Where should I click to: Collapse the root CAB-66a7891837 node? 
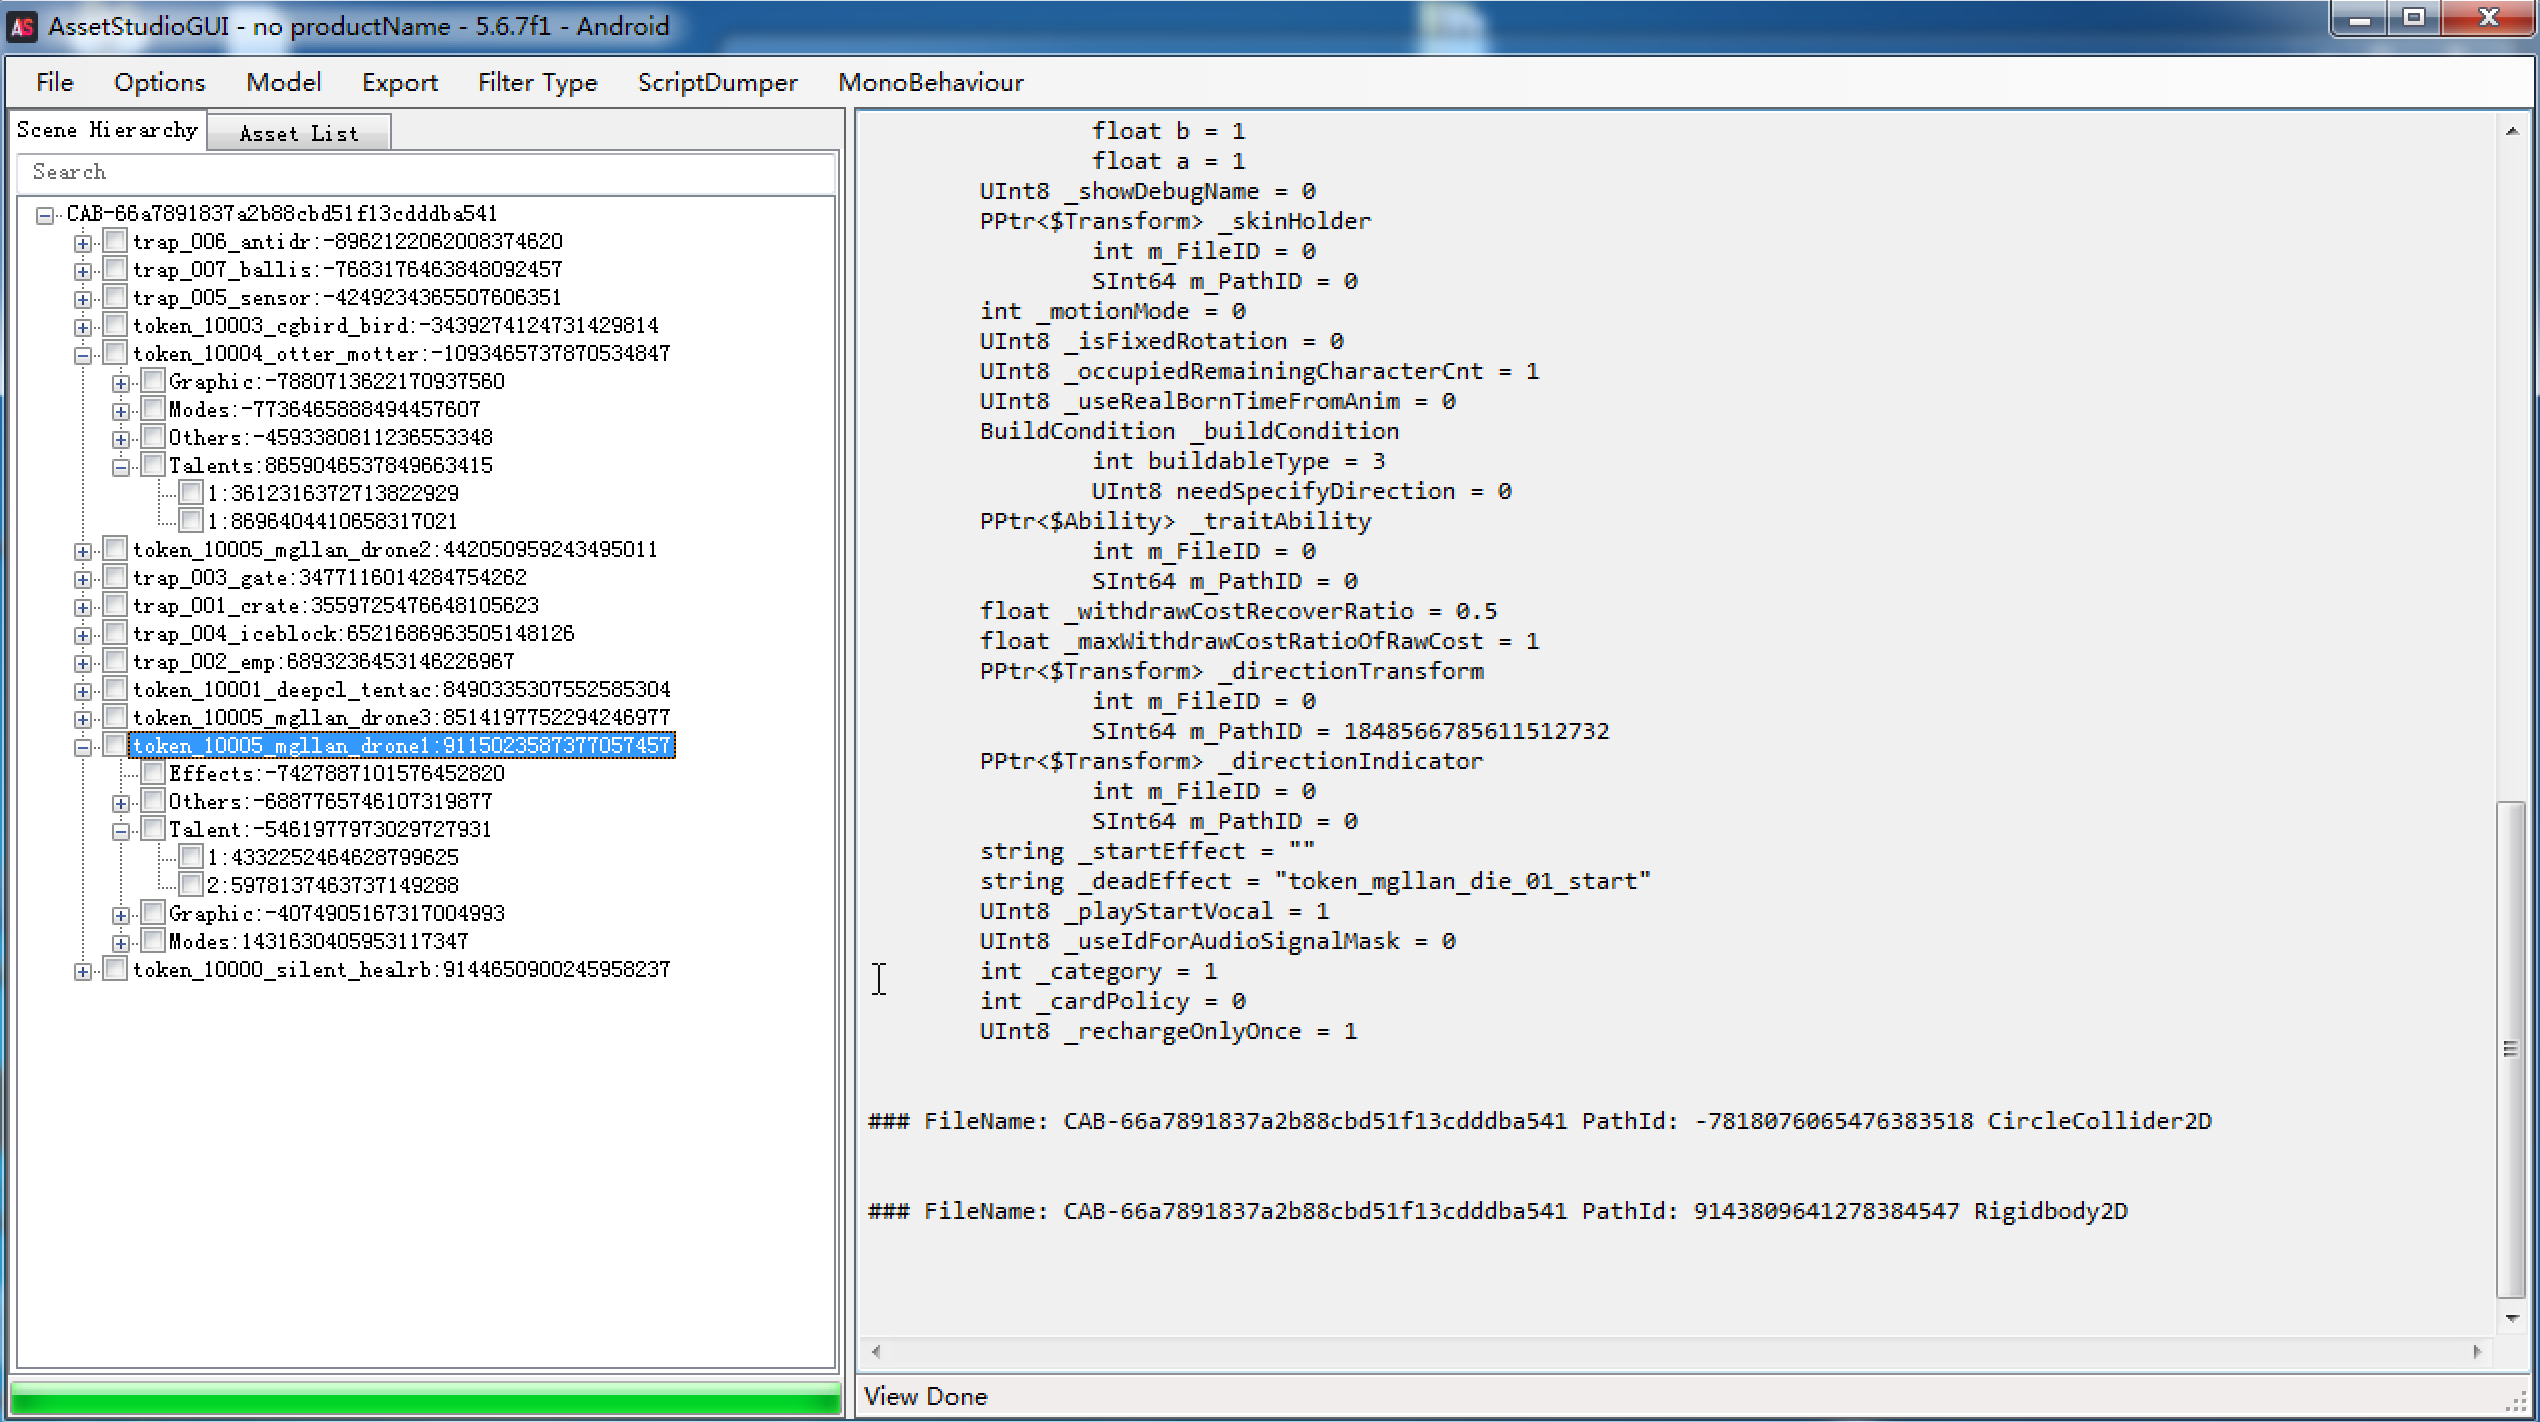(x=45, y=215)
